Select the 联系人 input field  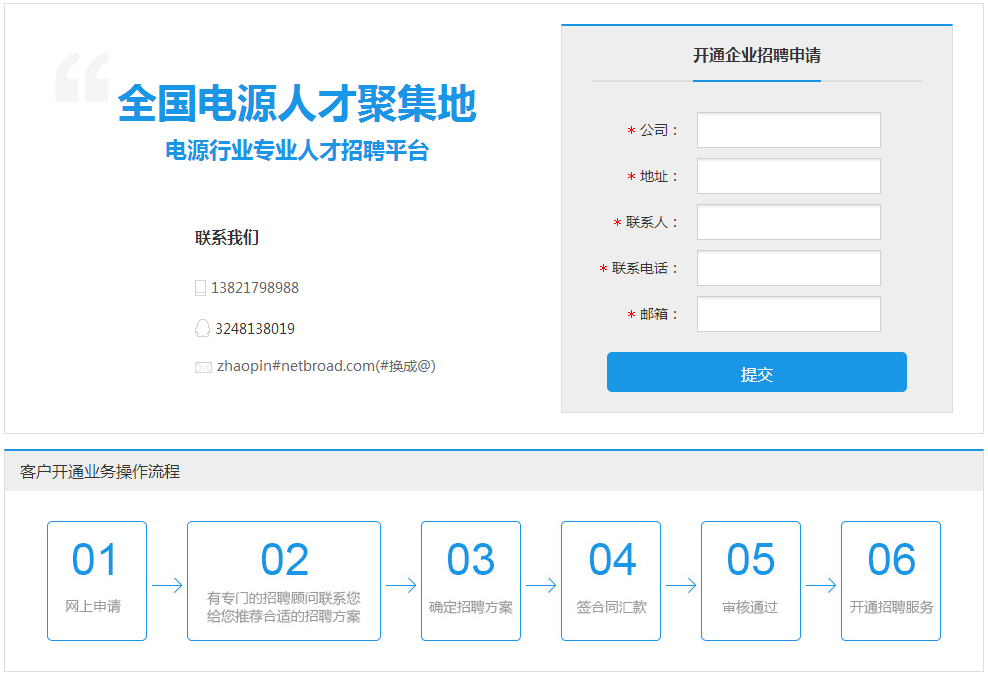(788, 222)
